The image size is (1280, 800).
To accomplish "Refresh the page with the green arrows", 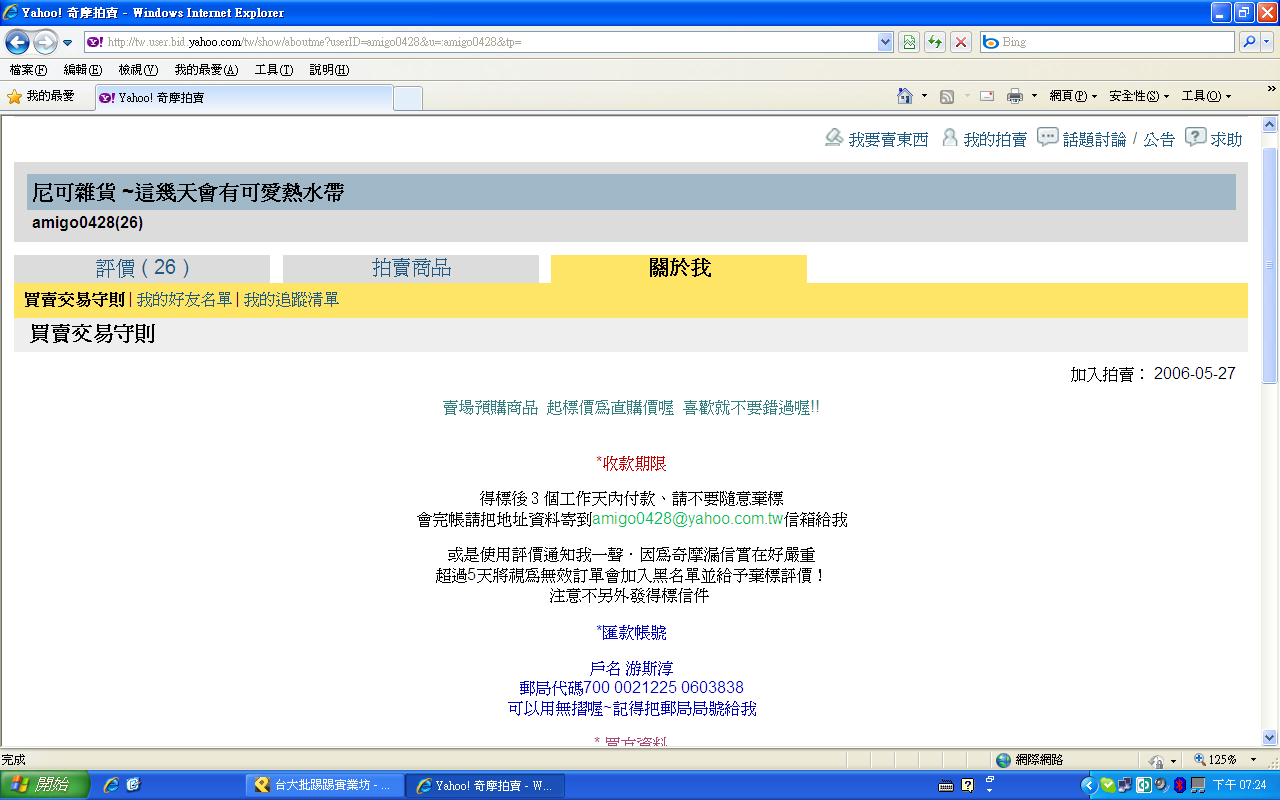I will (x=935, y=42).
